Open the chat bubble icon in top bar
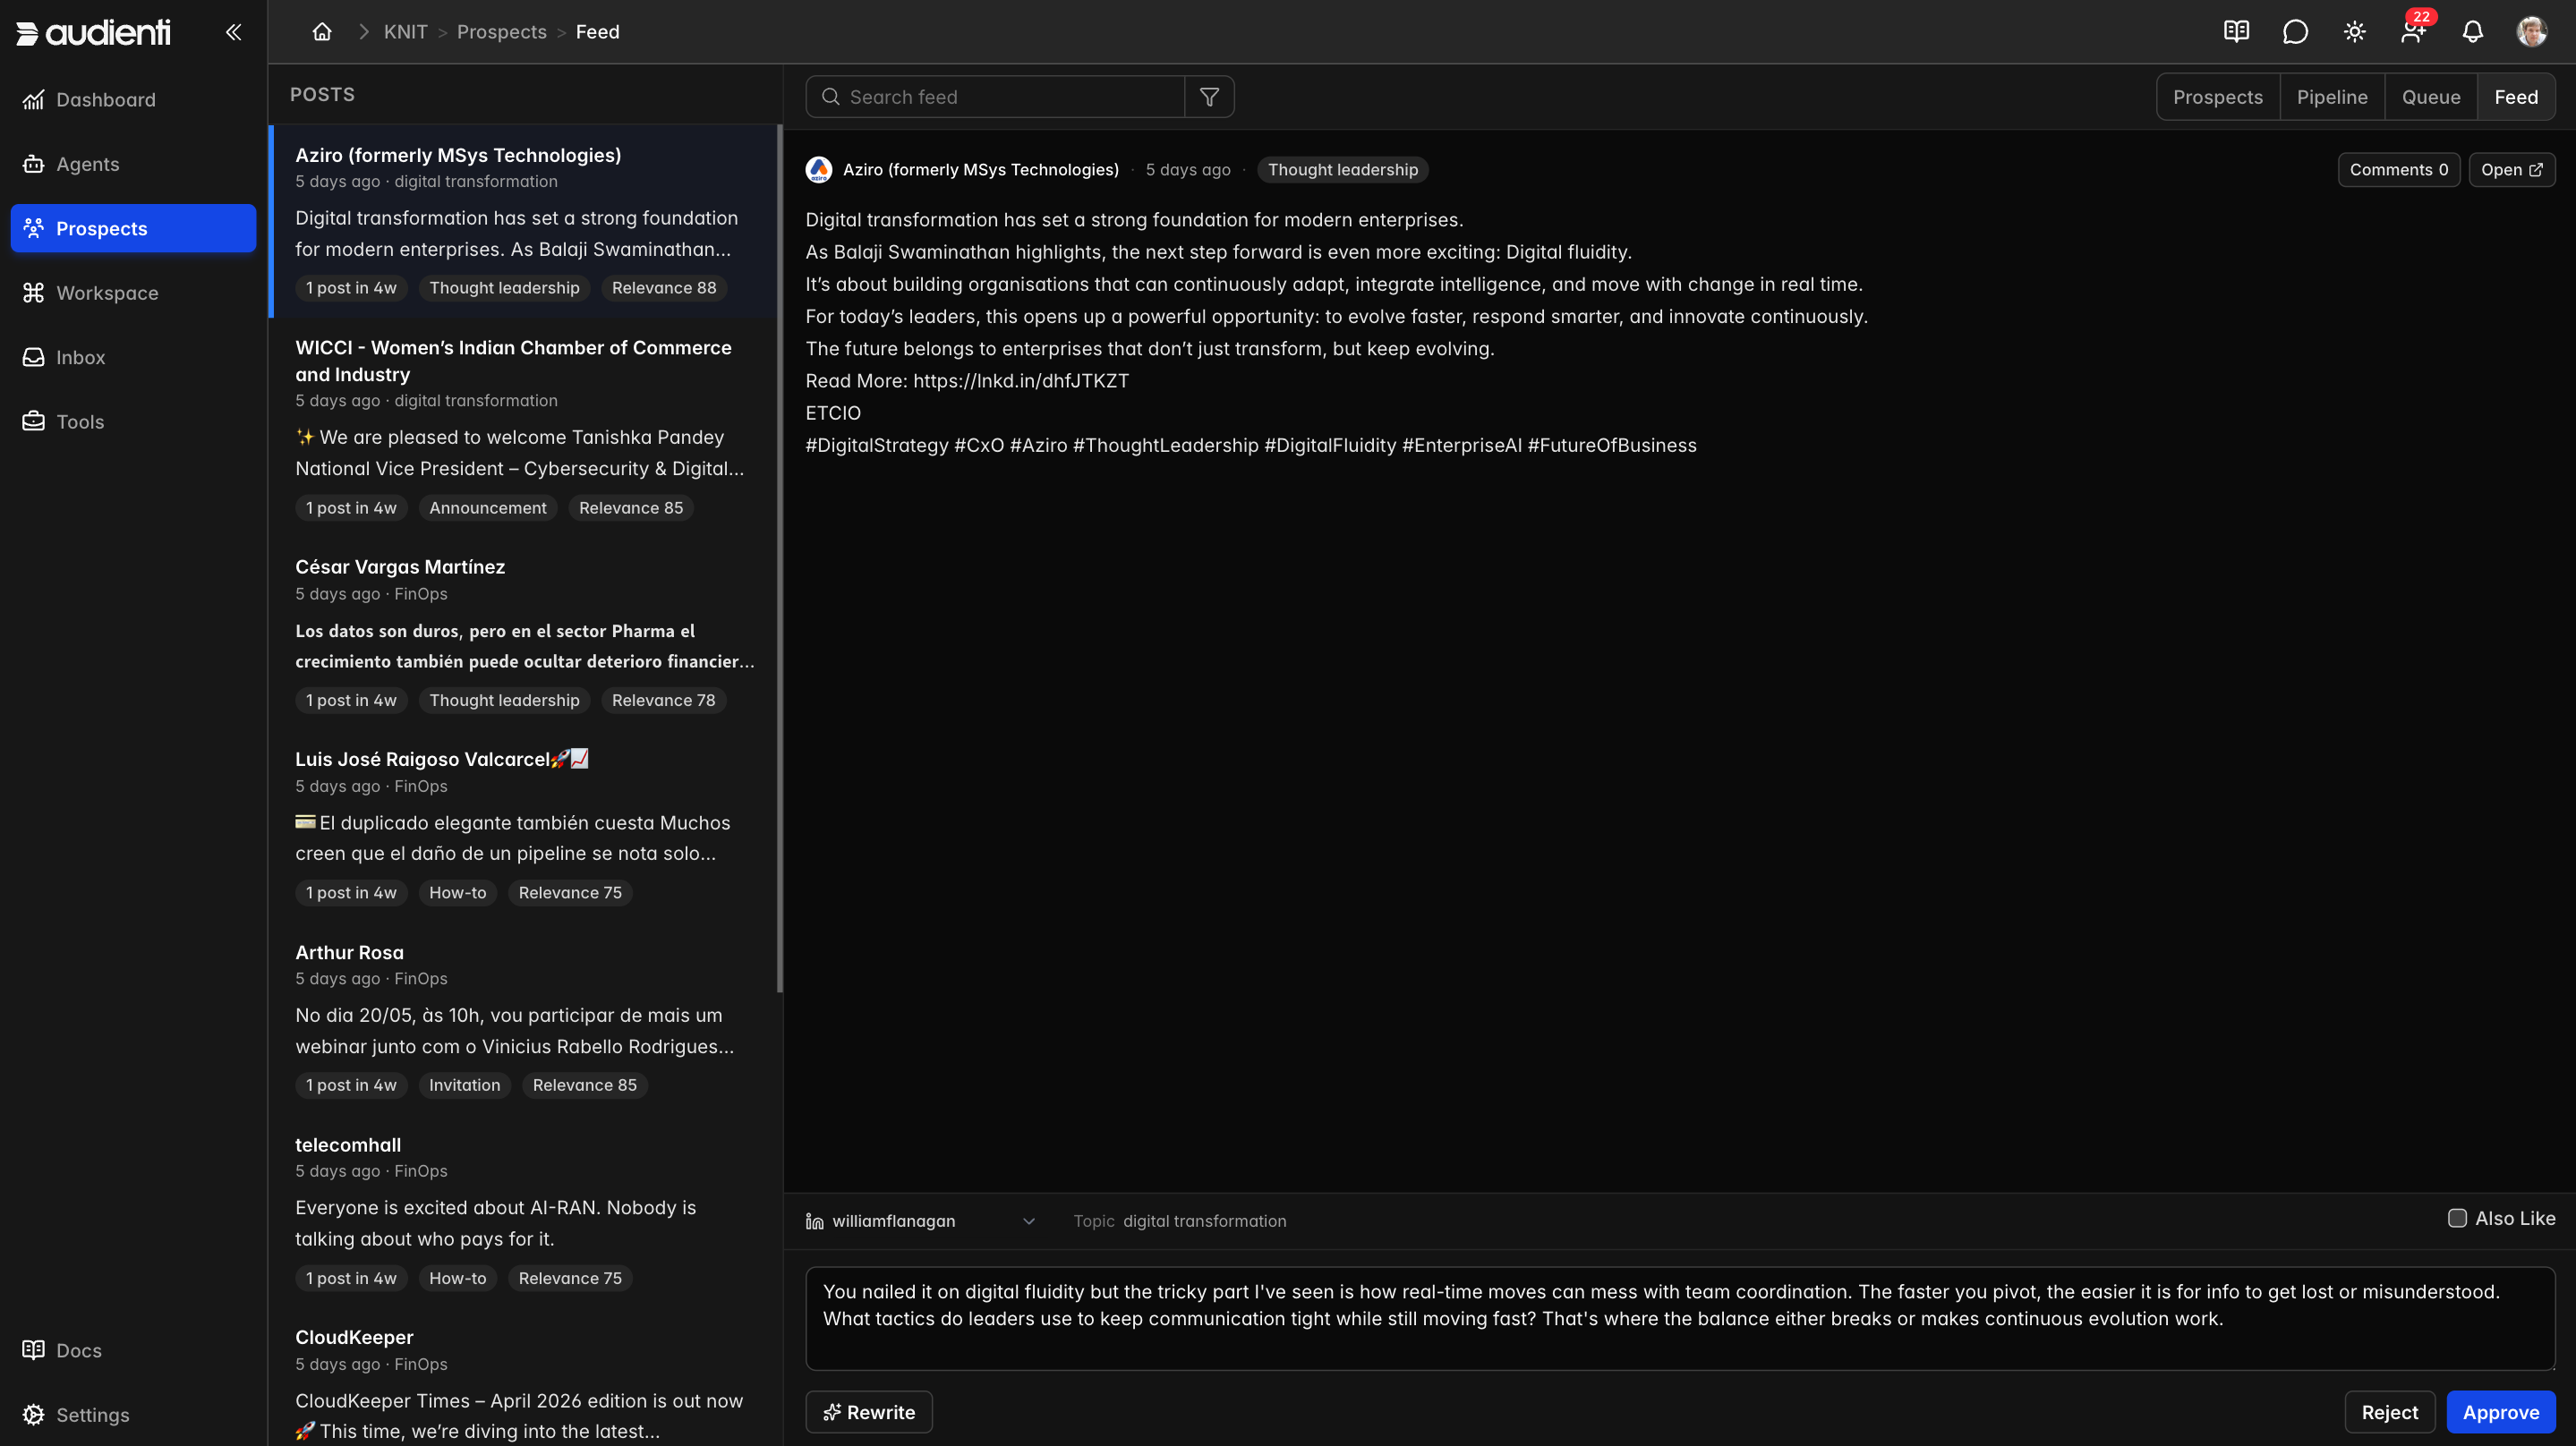Viewport: 2576px width, 1446px height. [x=2295, y=32]
